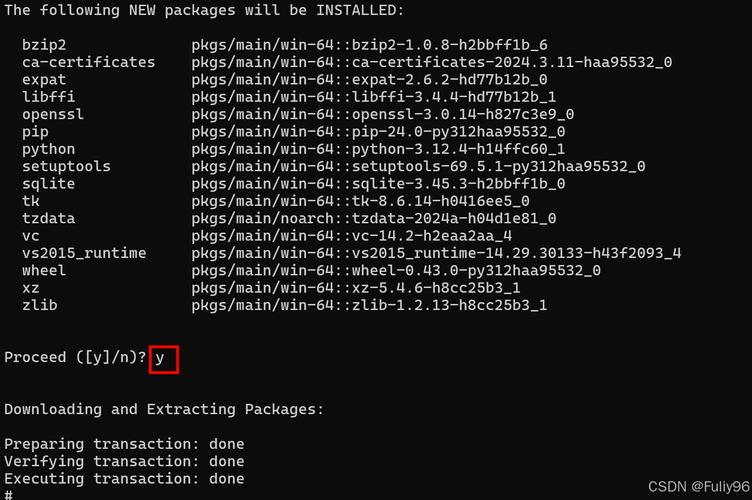Click the 'Verifying transaction: done' line
Screen dimensions: 752x500
tap(124, 461)
